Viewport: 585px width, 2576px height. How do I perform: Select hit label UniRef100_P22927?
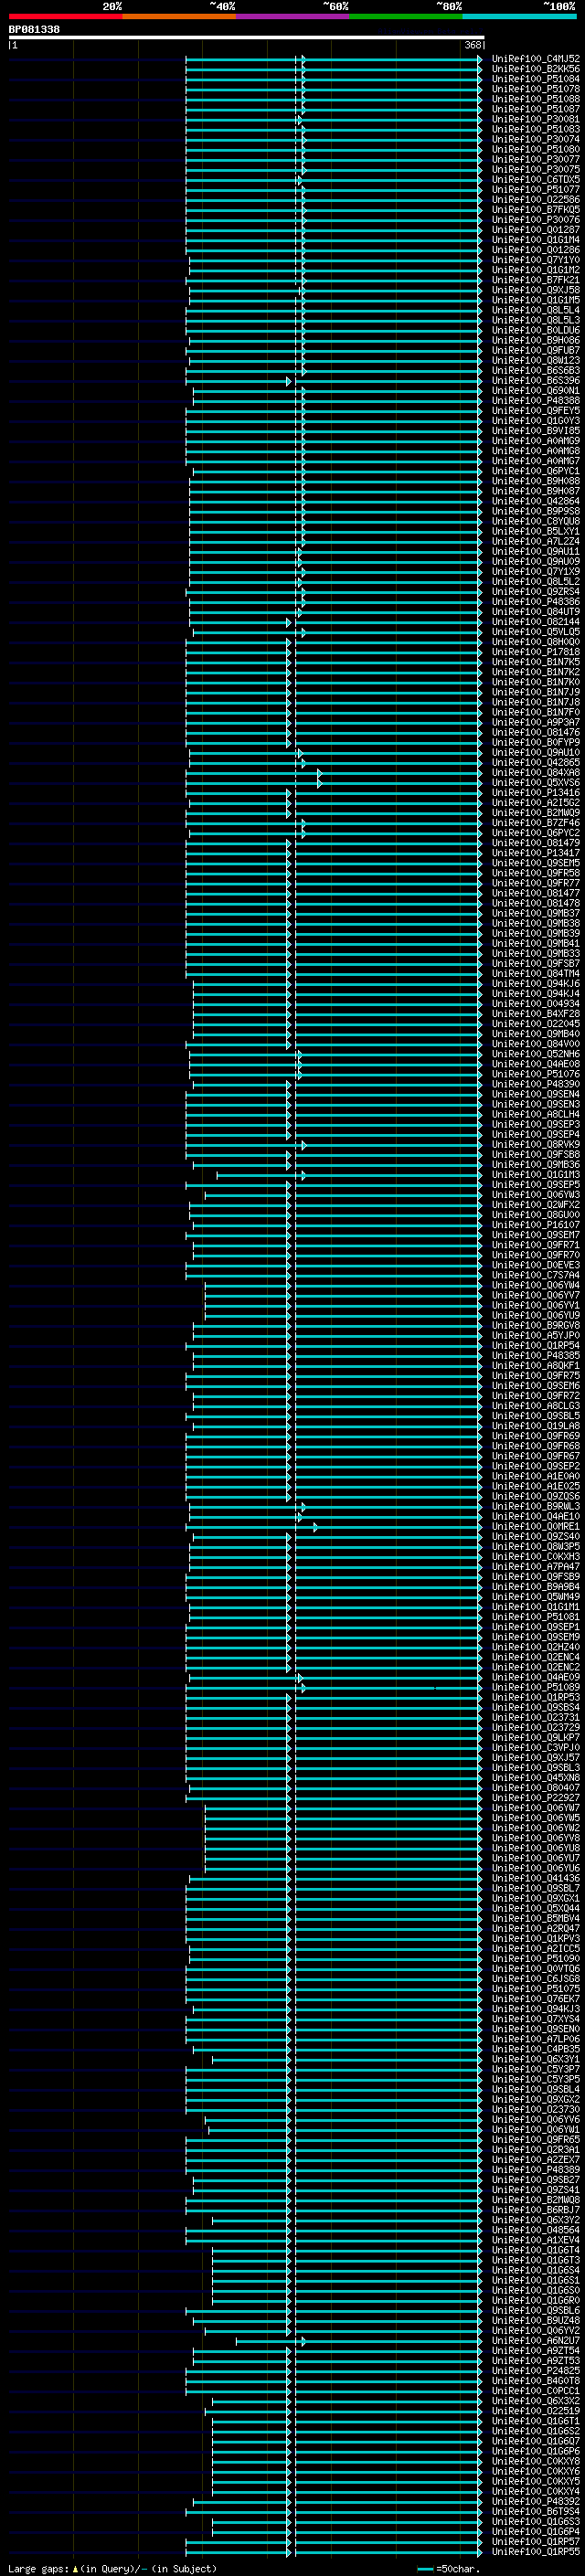[536, 1798]
